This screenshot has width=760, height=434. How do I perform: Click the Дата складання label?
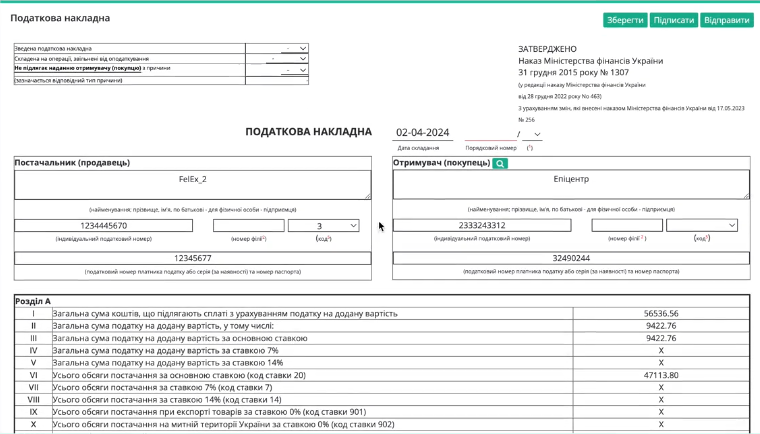[x=418, y=148]
